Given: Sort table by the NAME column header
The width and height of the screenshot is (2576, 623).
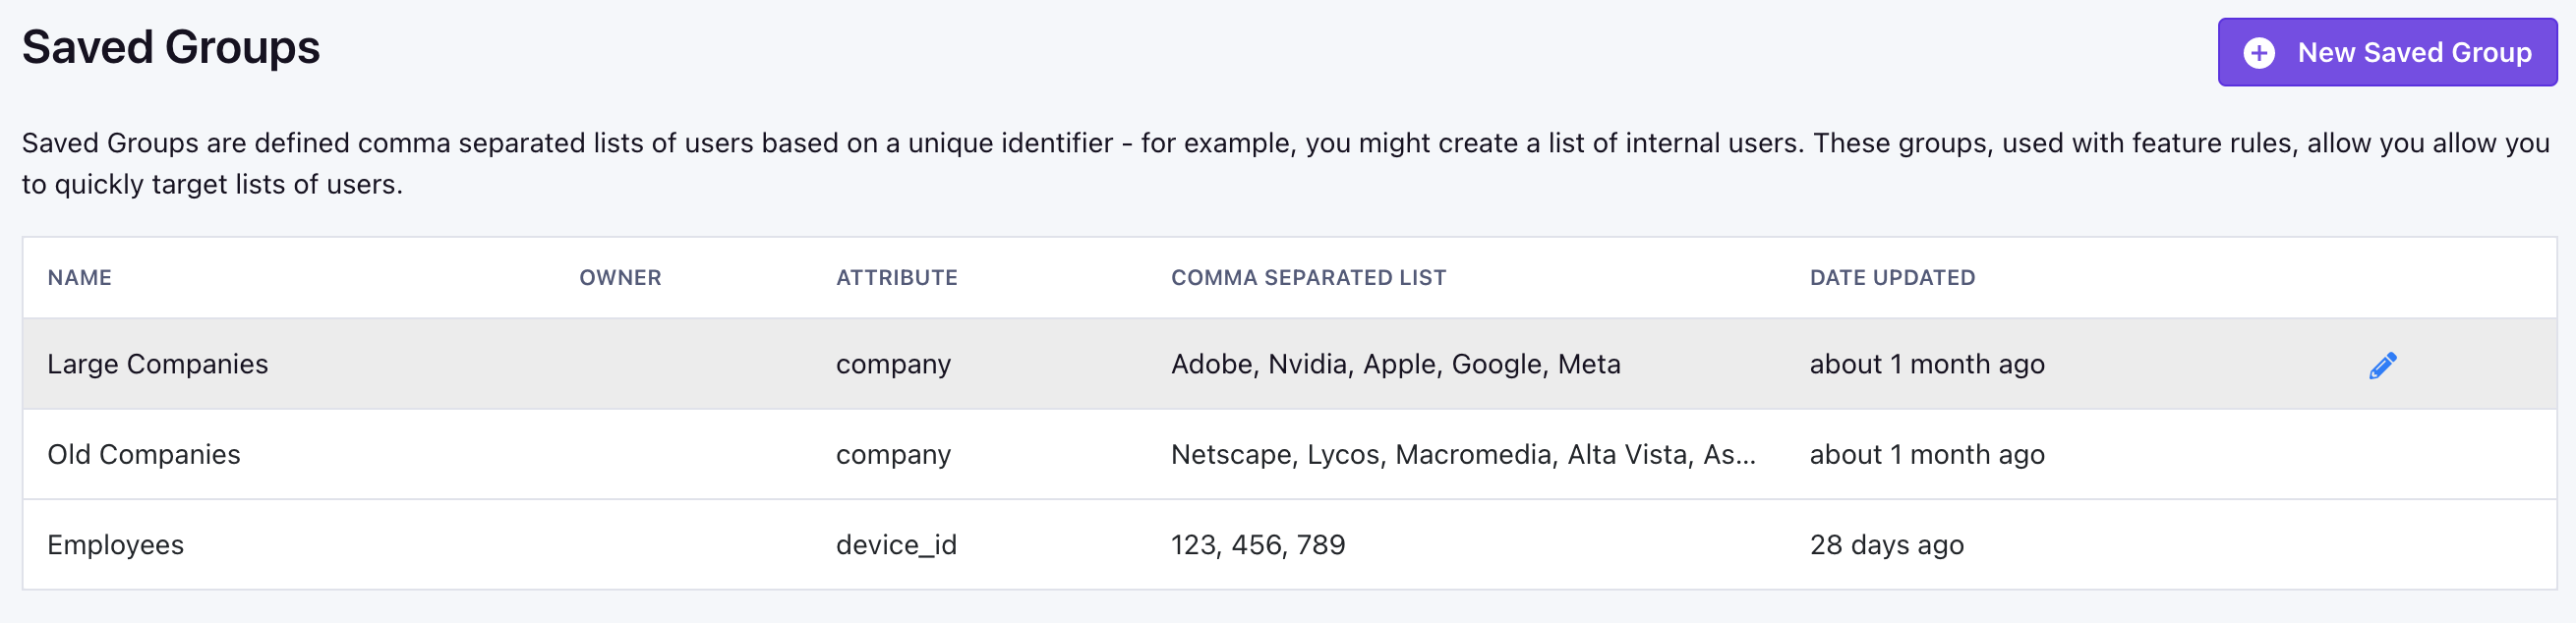Looking at the screenshot, I should (x=80, y=277).
